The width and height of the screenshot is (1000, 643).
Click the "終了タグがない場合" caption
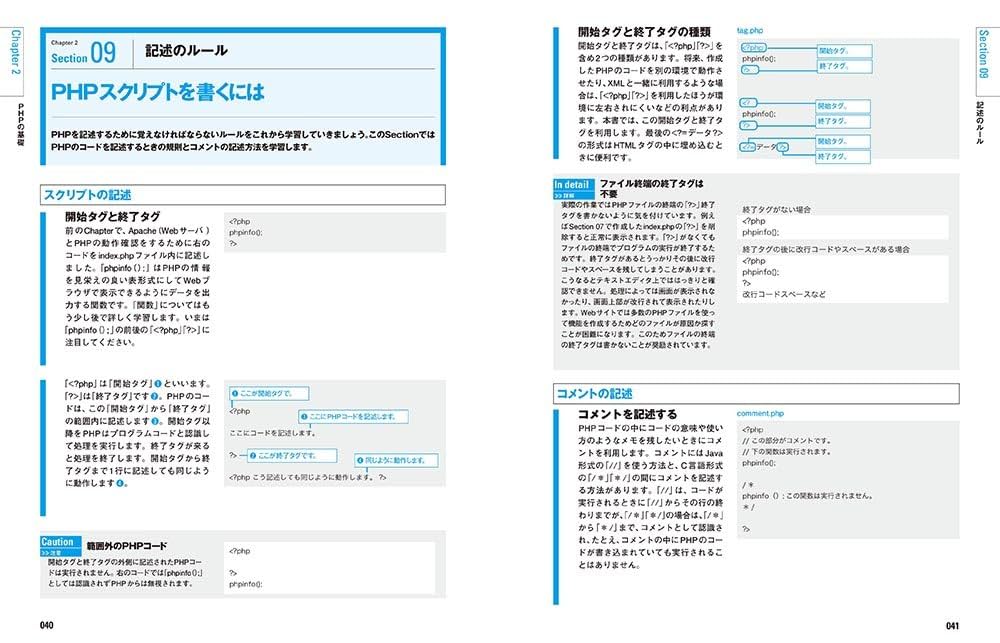[777, 209]
